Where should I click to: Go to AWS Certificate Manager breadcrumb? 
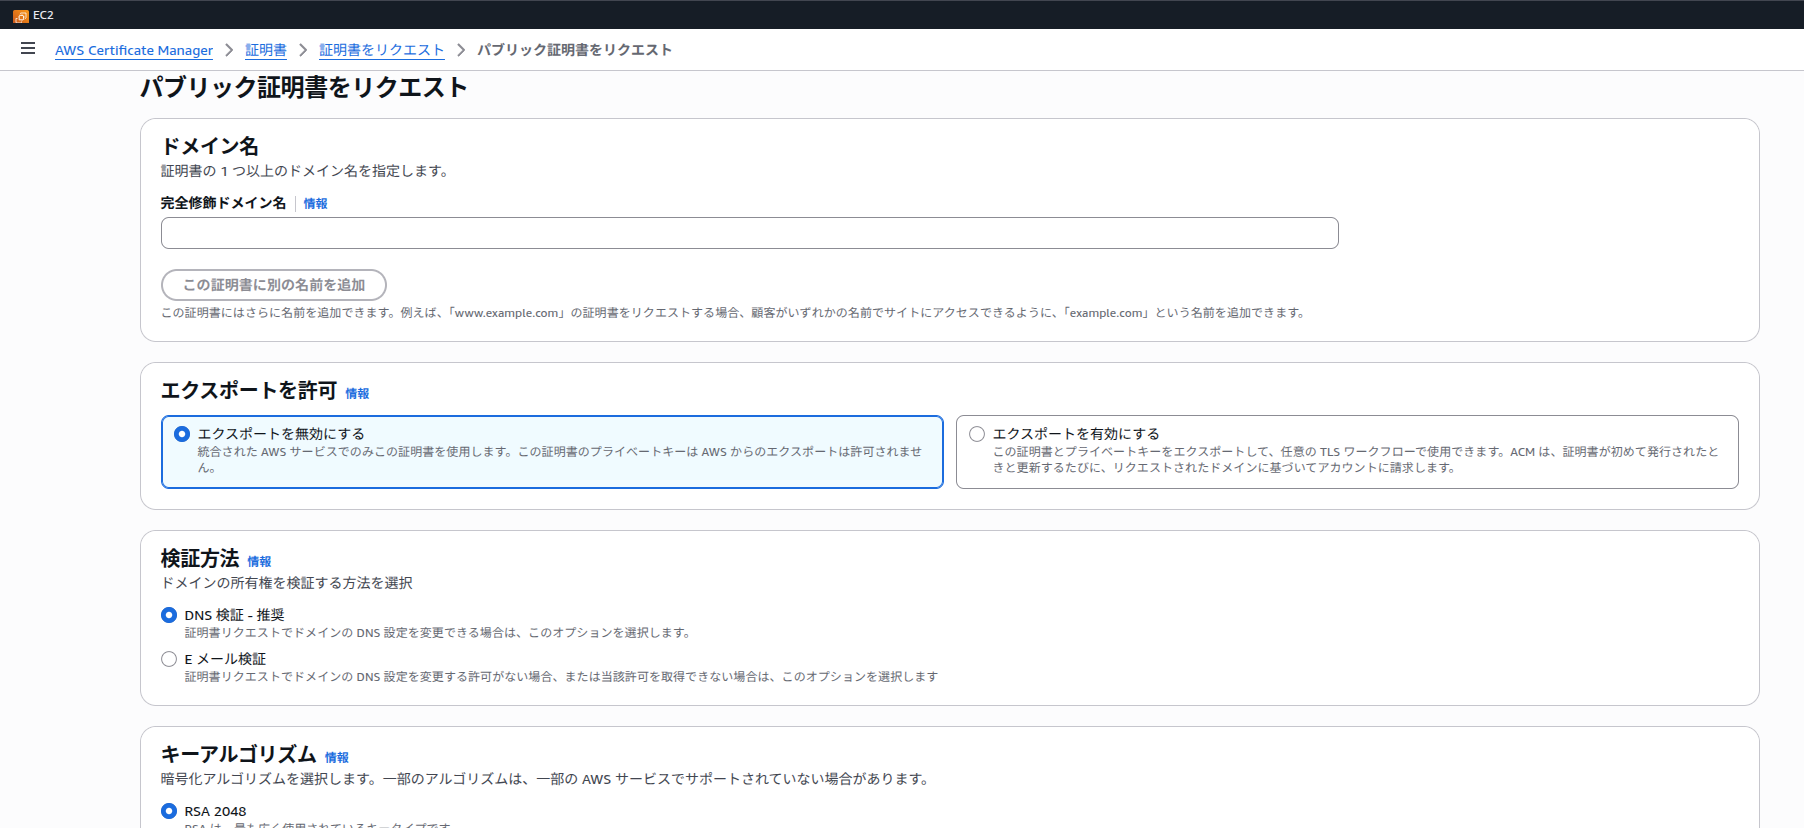click(134, 50)
